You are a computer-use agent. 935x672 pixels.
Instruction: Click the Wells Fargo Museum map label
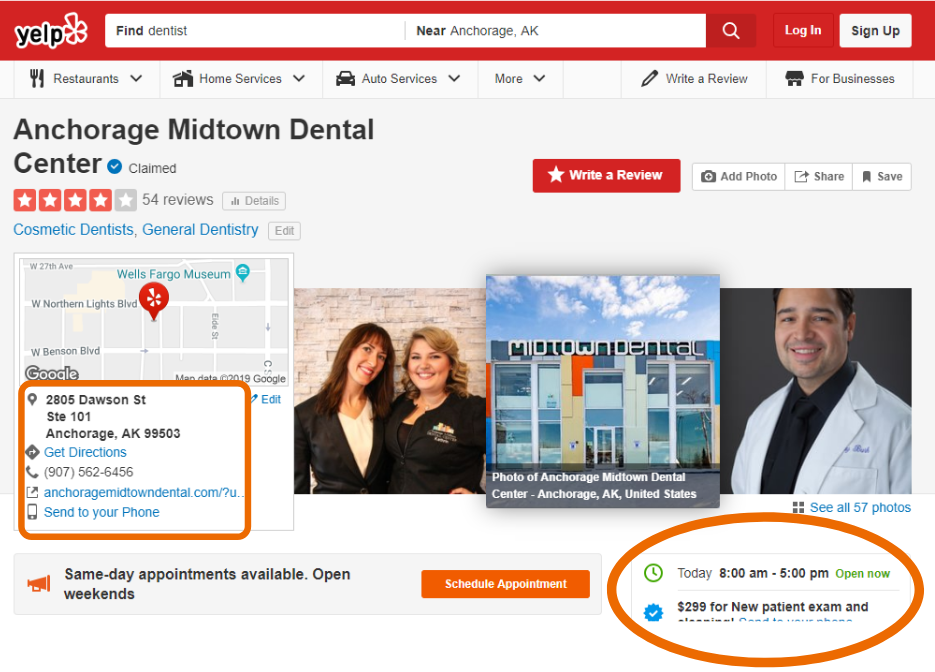(174, 274)
